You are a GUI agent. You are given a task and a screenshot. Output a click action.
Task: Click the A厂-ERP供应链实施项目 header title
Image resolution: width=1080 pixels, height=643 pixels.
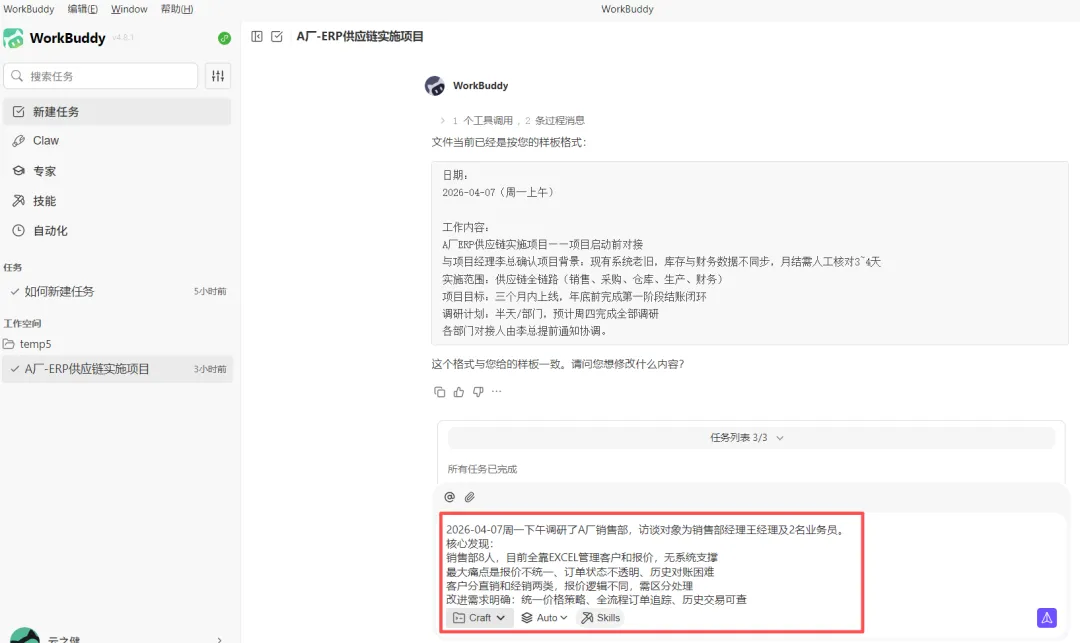(x=360, y=36)
